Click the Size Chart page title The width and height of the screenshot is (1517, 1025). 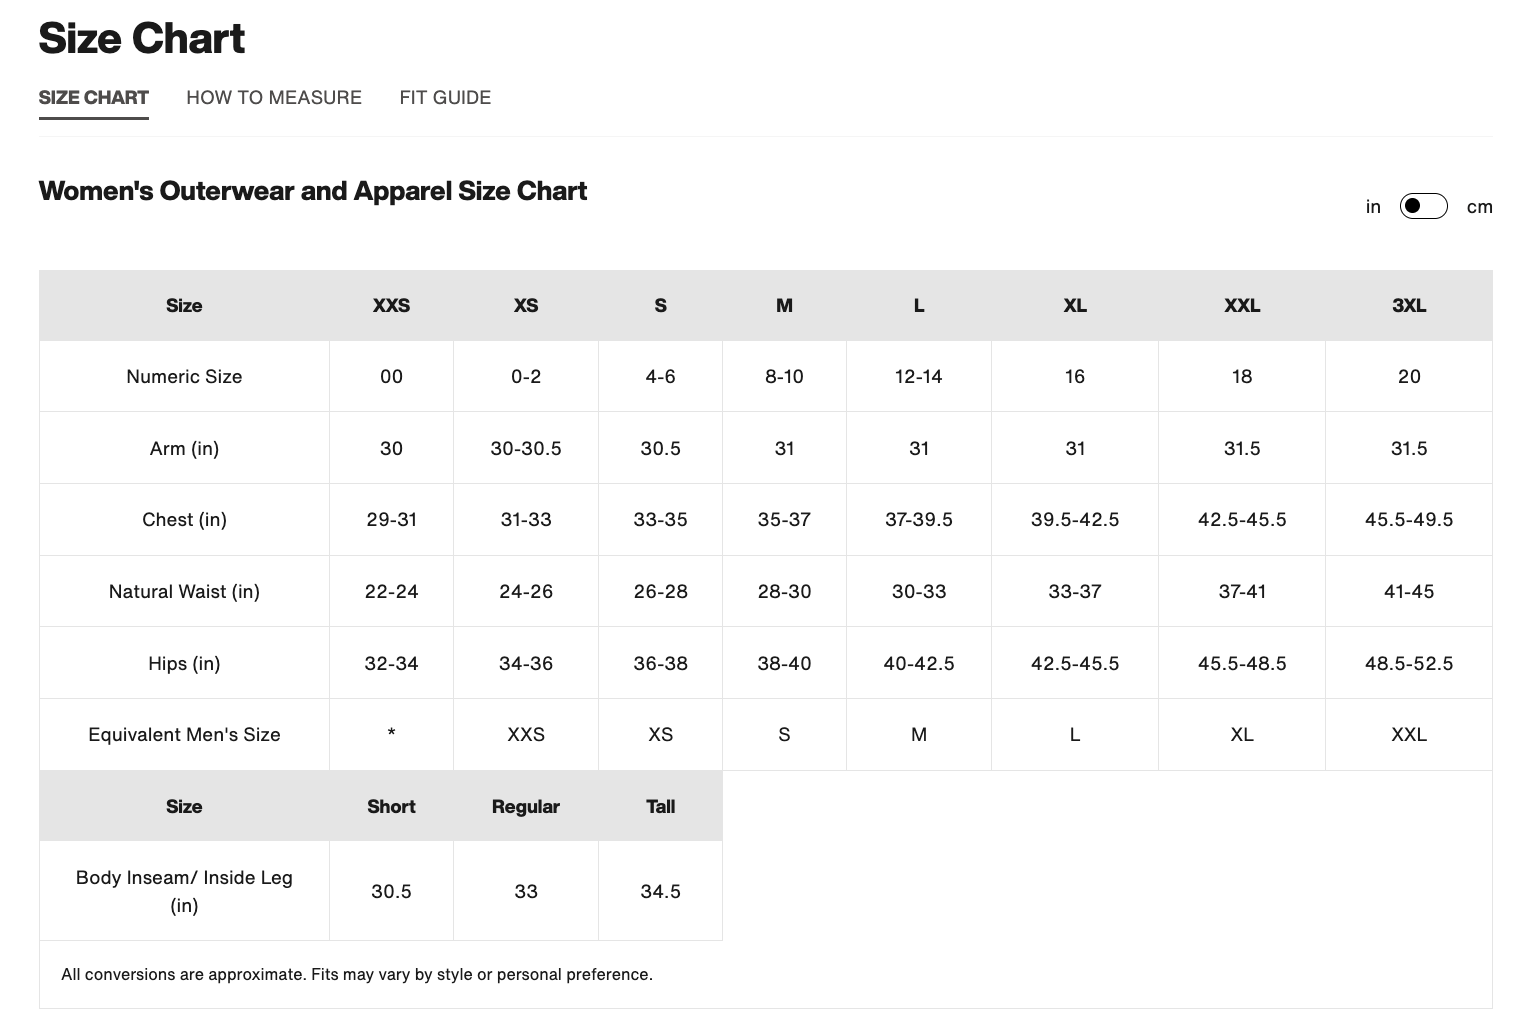(141, 39)
